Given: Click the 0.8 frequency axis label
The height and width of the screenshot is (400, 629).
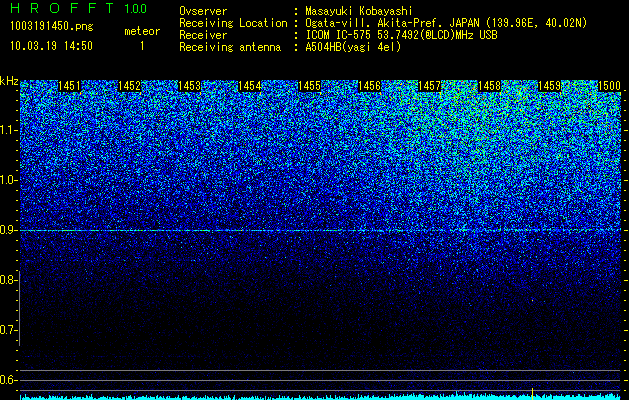Looking at the screenshot, I should (8, 280).
